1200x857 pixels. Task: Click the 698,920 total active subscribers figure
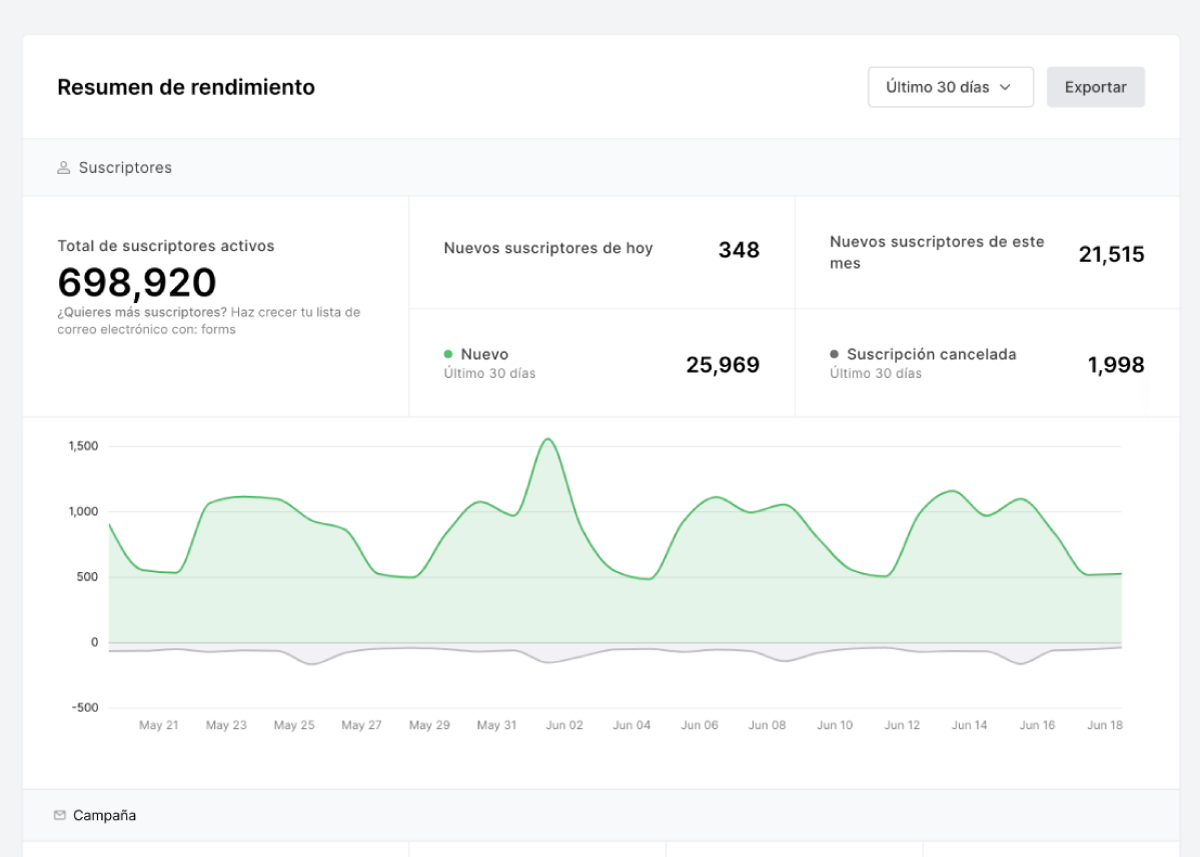137,283
